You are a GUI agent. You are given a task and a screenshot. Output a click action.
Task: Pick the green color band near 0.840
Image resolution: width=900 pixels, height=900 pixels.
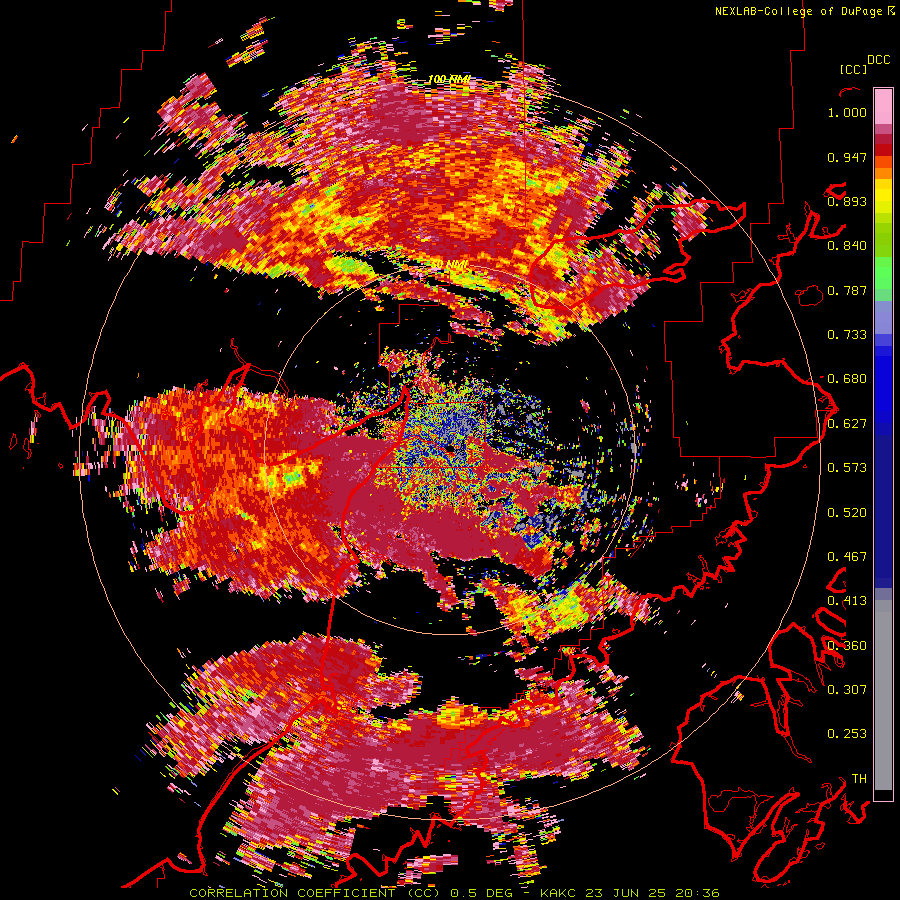coord(883,240)
